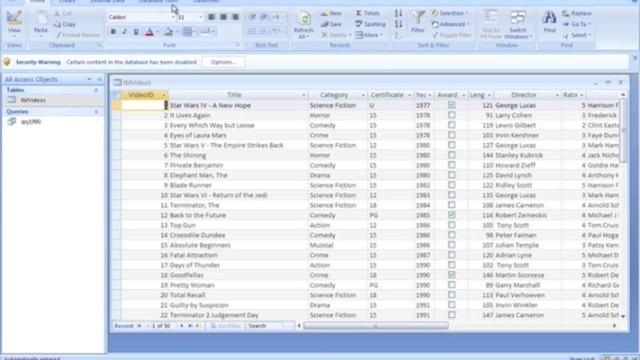The height and width of the screenshot is (360, 640).
Task: Click Toggle Filter
Action: pos(452,36)
